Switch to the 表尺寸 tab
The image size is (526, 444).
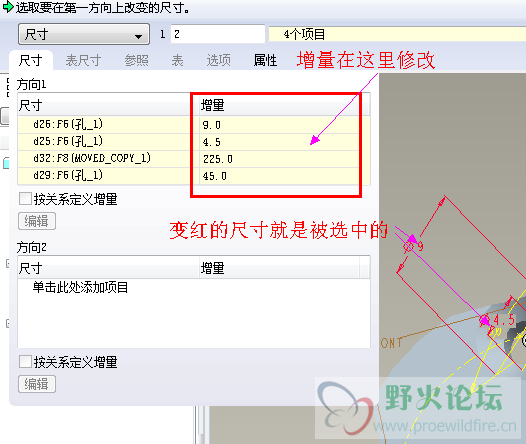[83, 61]
